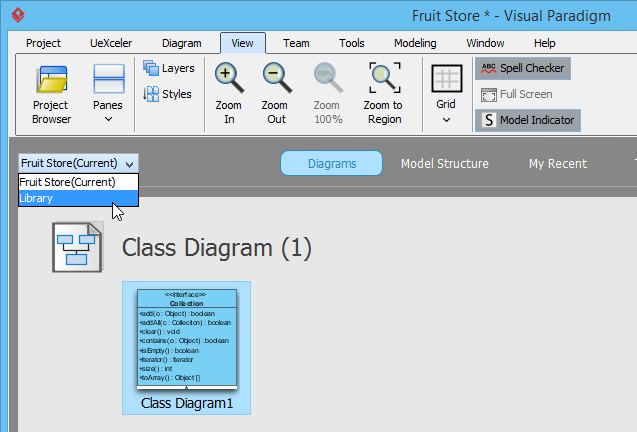Open the Team tab
This screenshot has height=432, width=637.
click(296, 43)
